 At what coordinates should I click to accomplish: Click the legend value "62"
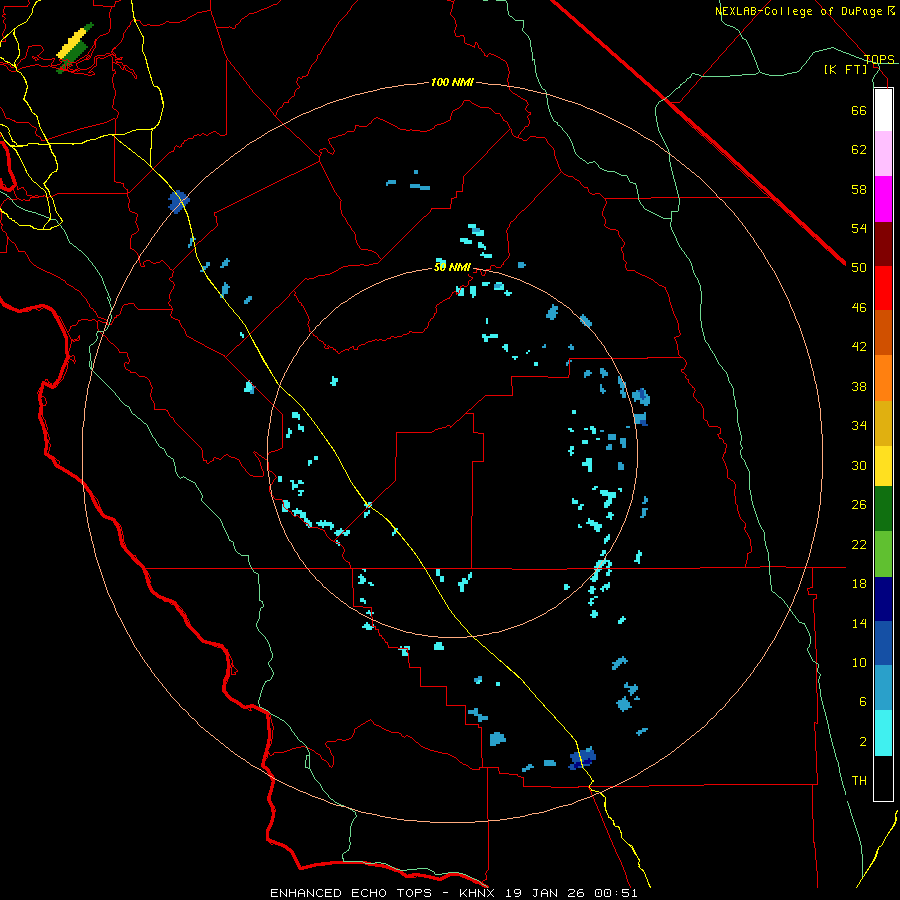click(x=859, y=150)
